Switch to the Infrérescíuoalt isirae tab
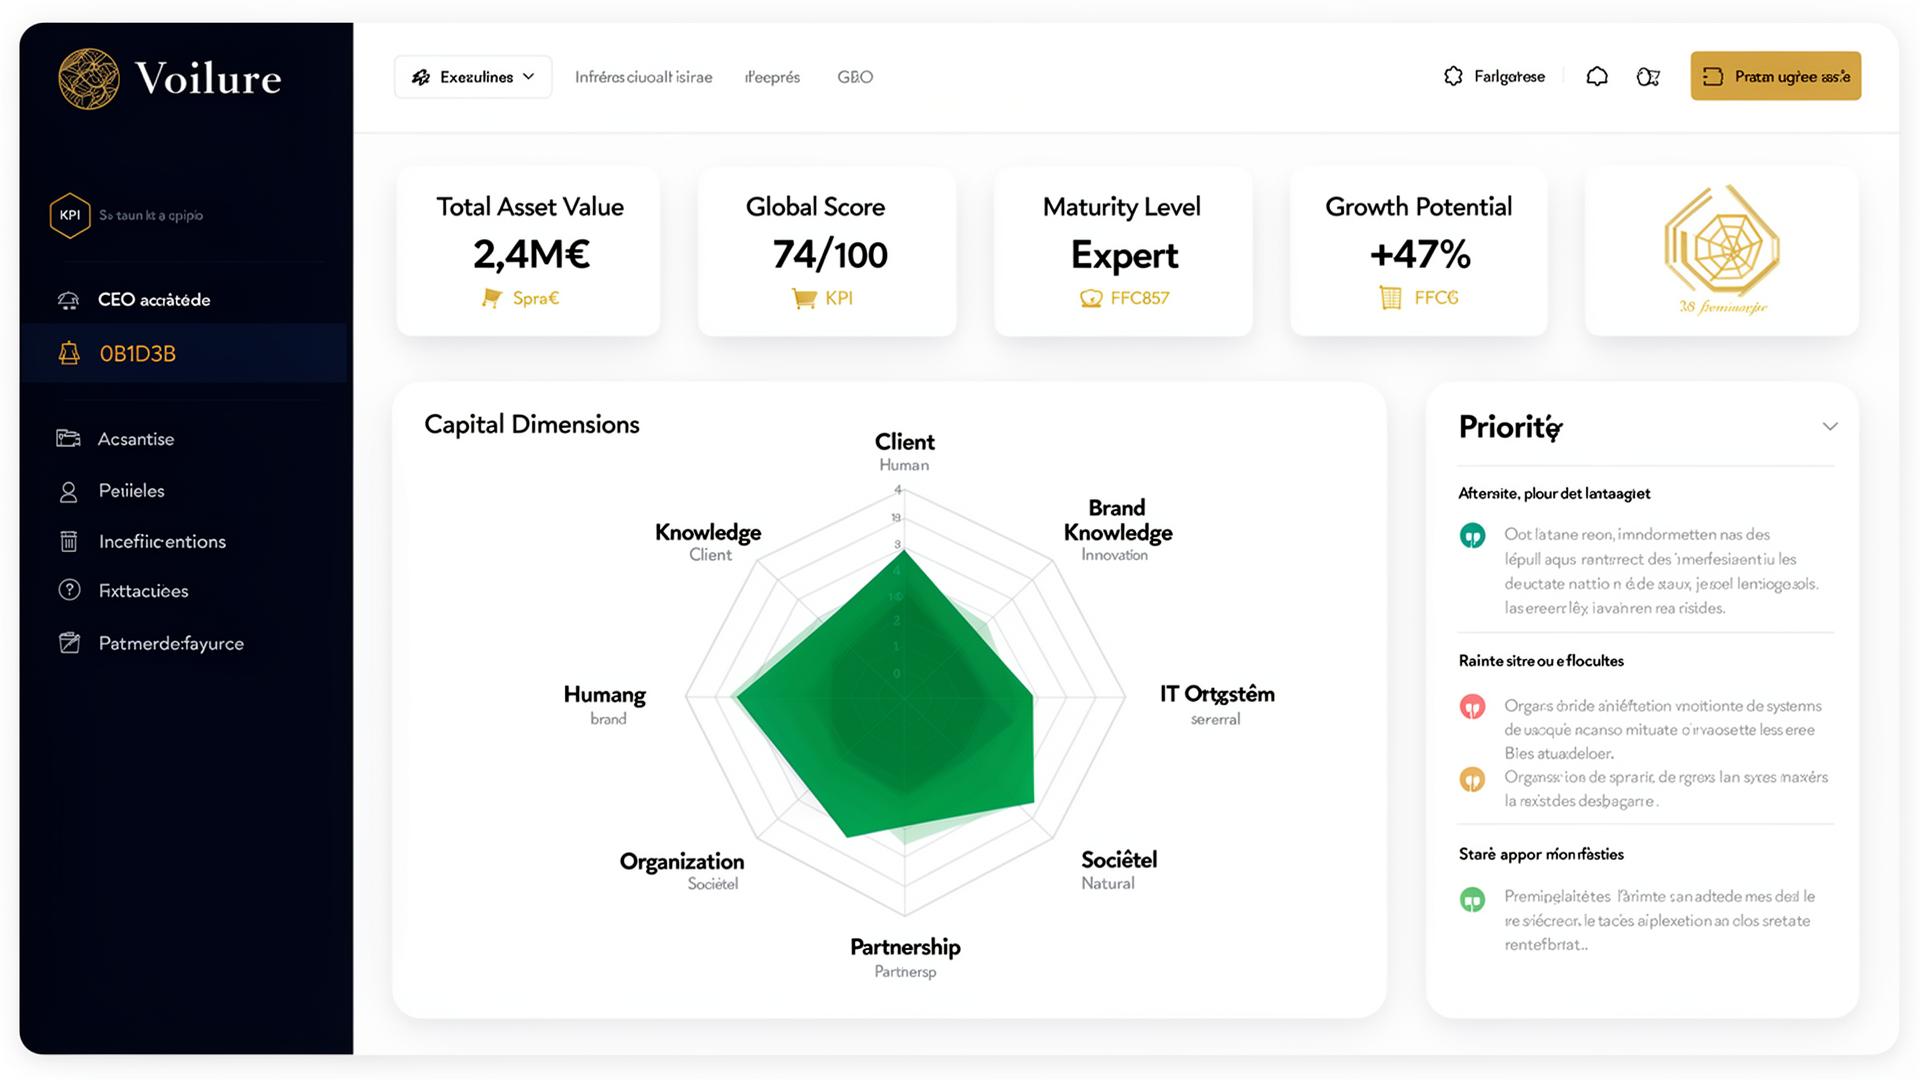The width and height of the screenshot is (1920, 1080). point(643,76)
